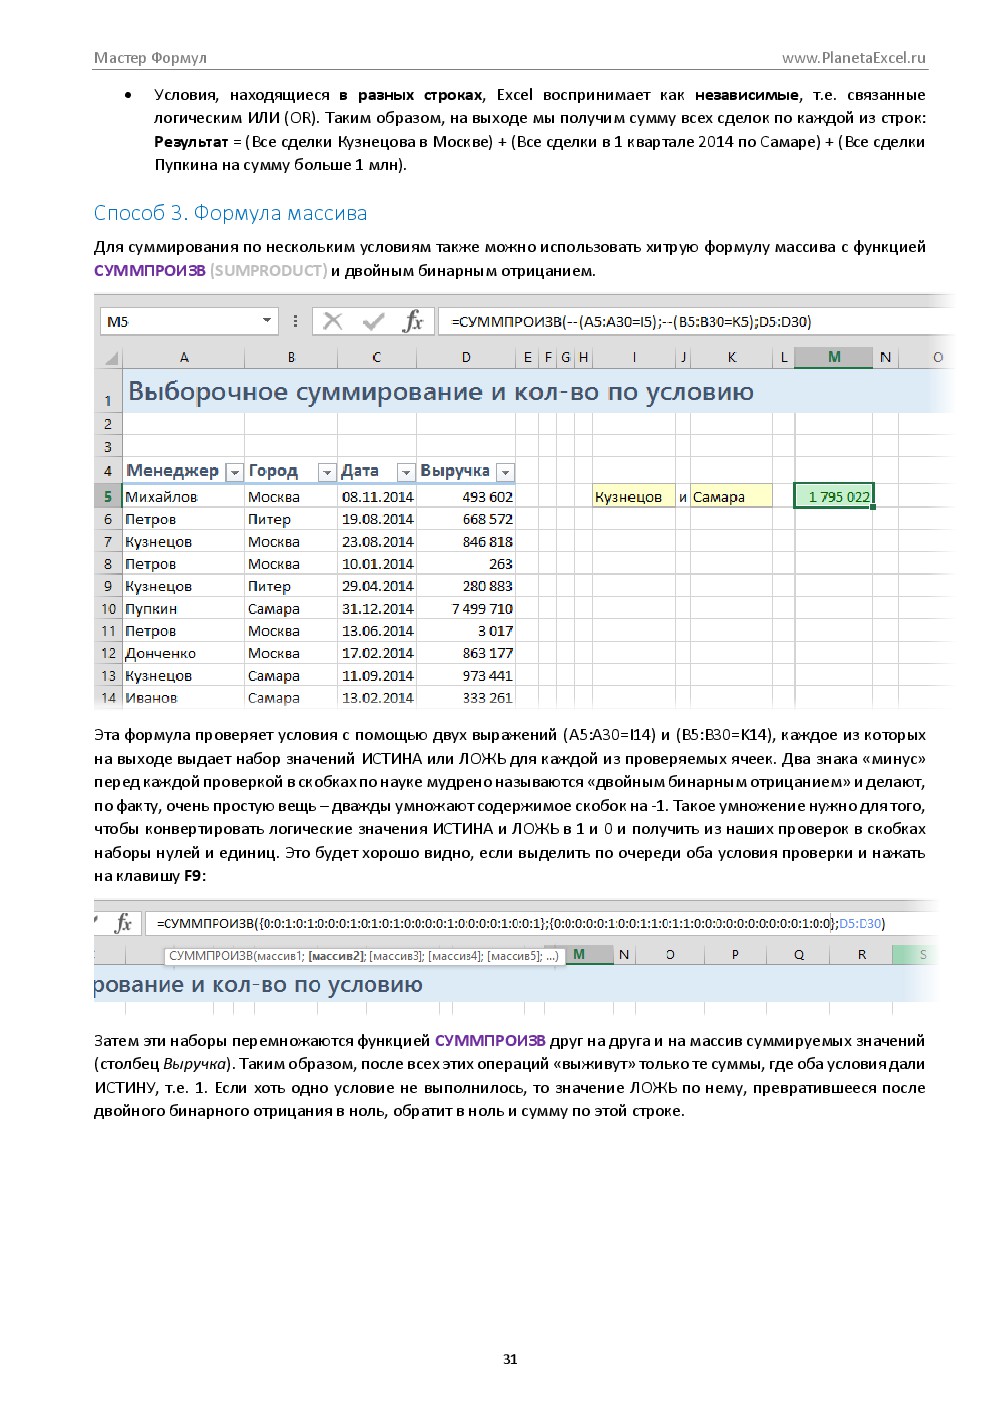Click the Insert Function fx icon beside the M5 formula
This screenshot has height=1403, width=992.
point(413,321)
